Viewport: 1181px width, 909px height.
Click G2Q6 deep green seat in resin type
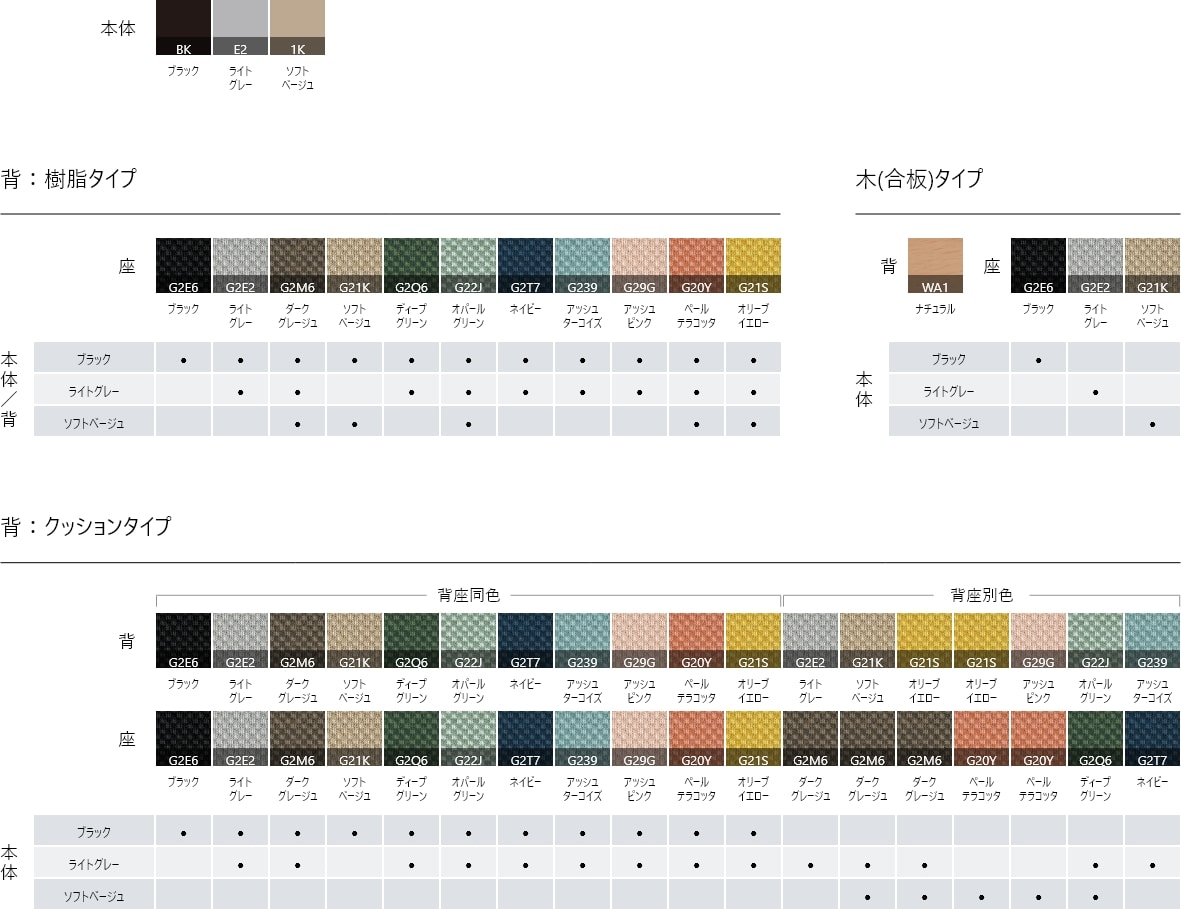click(x=411, y=266)
